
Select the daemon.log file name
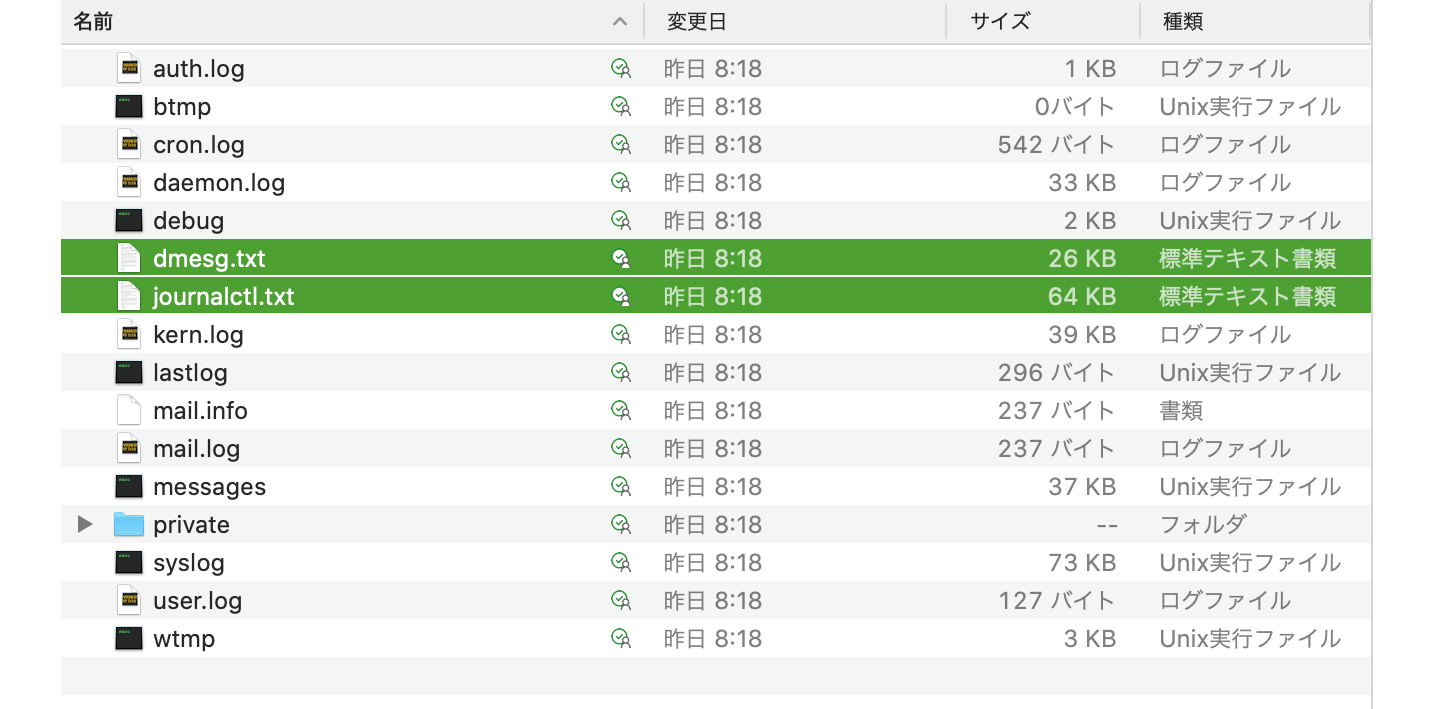(x=219, y=183)
